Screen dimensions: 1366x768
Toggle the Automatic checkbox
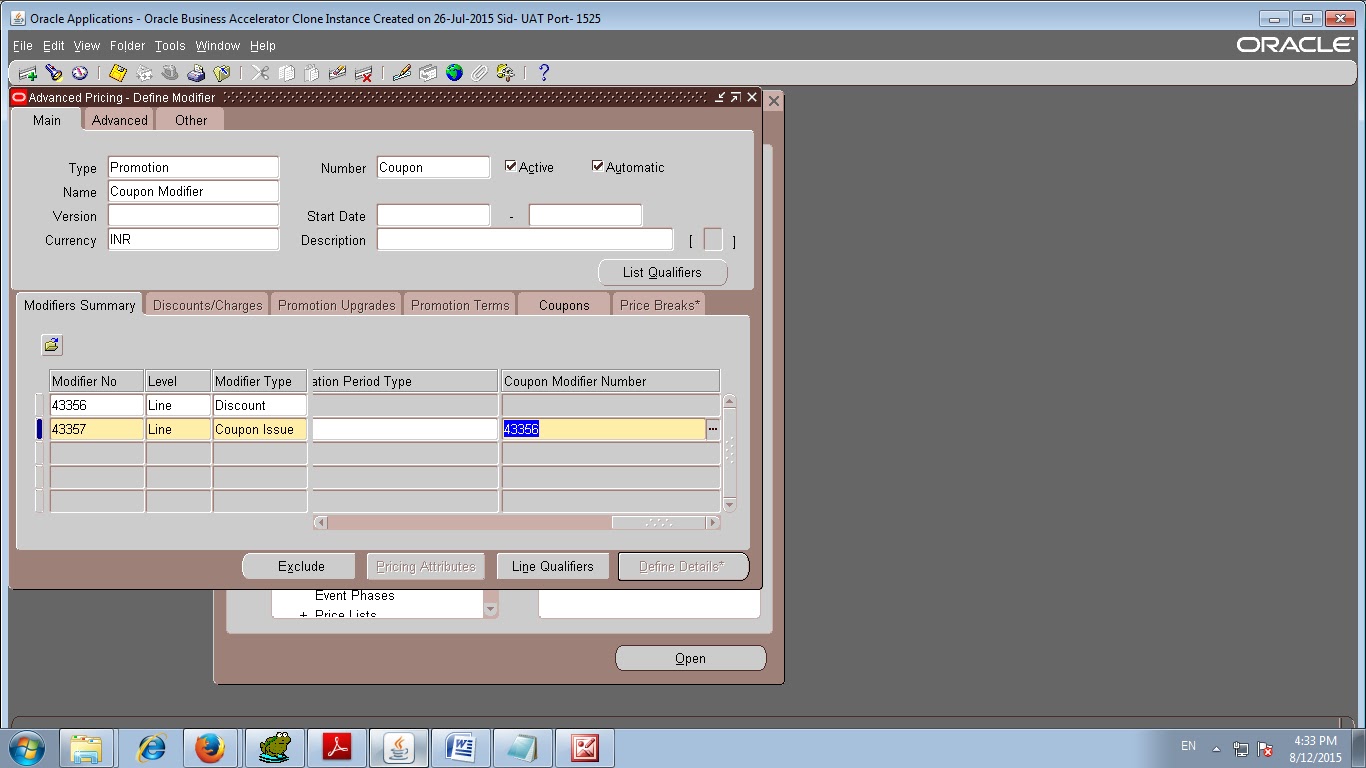pos(598,167)
